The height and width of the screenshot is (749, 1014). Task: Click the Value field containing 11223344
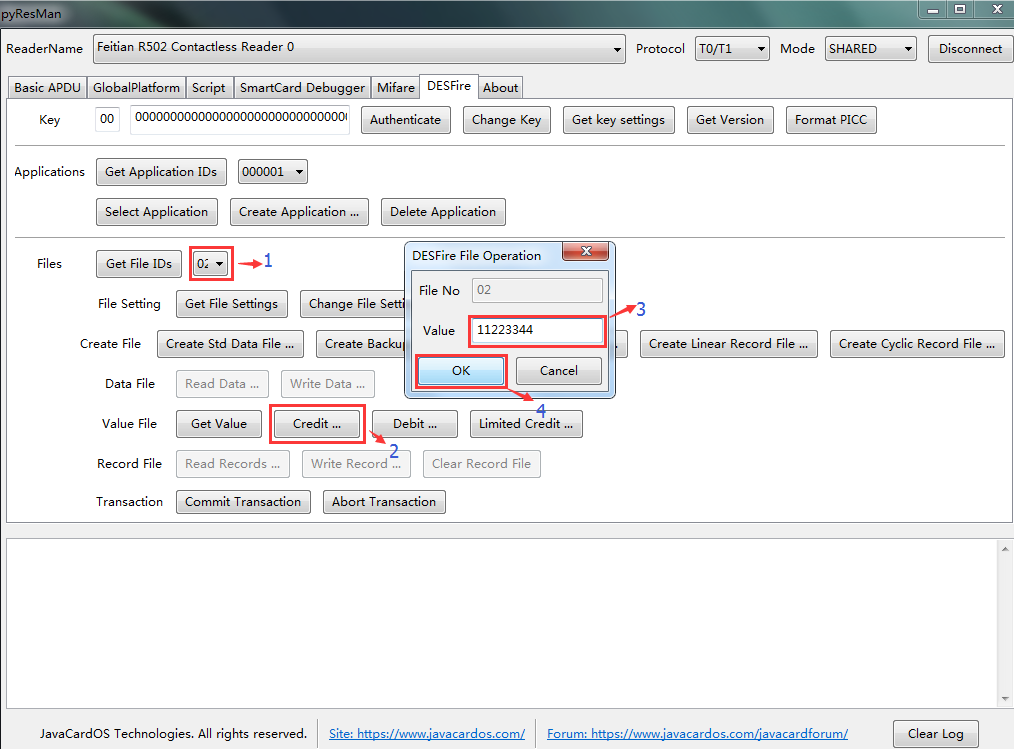(537, 330)
